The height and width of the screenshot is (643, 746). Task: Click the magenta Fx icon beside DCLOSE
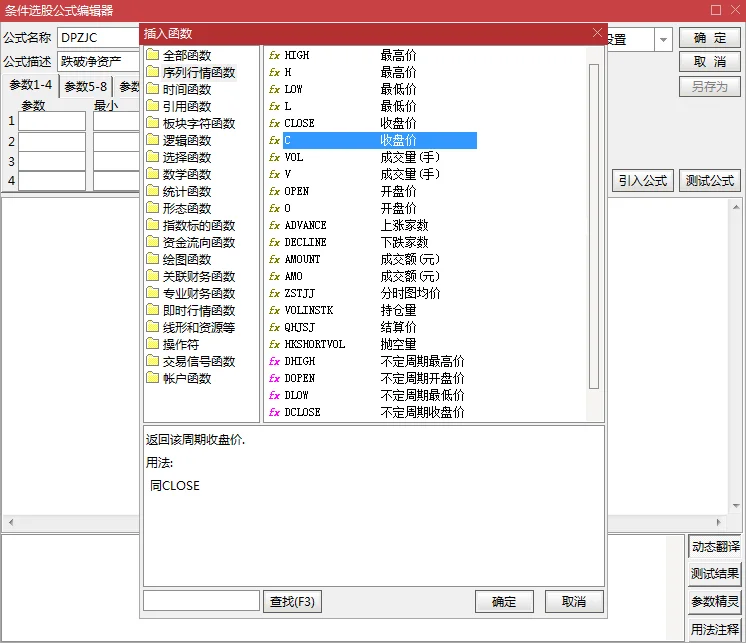click(x=274, y=412)
